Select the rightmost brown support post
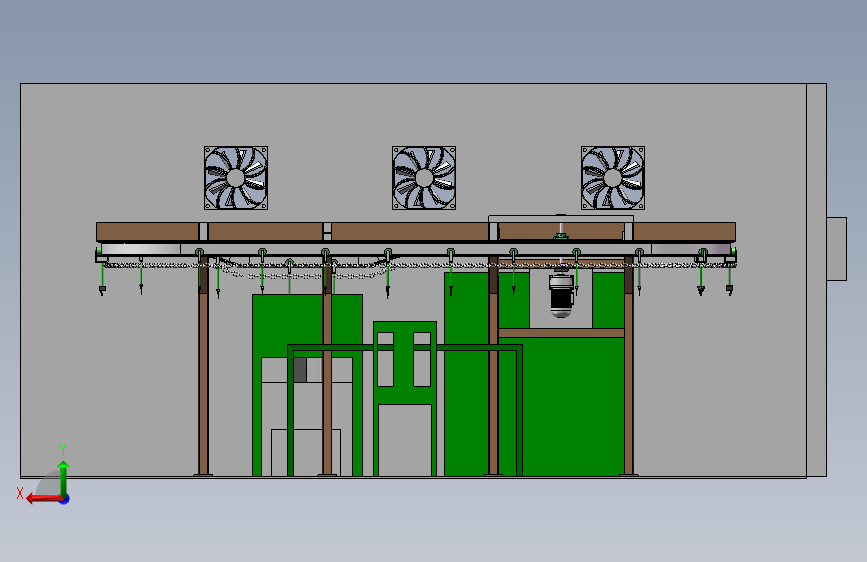Image resolution: width=867 pixels, height=562 pixels. (629, 365)
